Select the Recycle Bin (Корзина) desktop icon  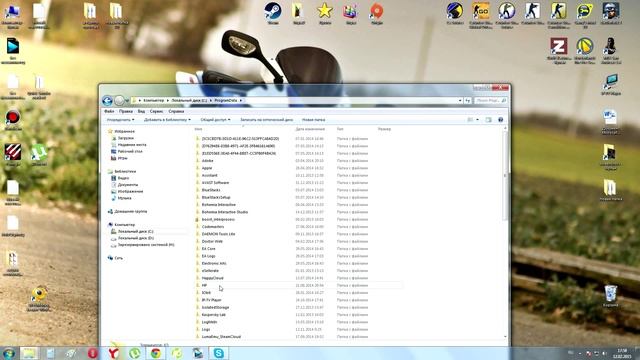point(611,296)
